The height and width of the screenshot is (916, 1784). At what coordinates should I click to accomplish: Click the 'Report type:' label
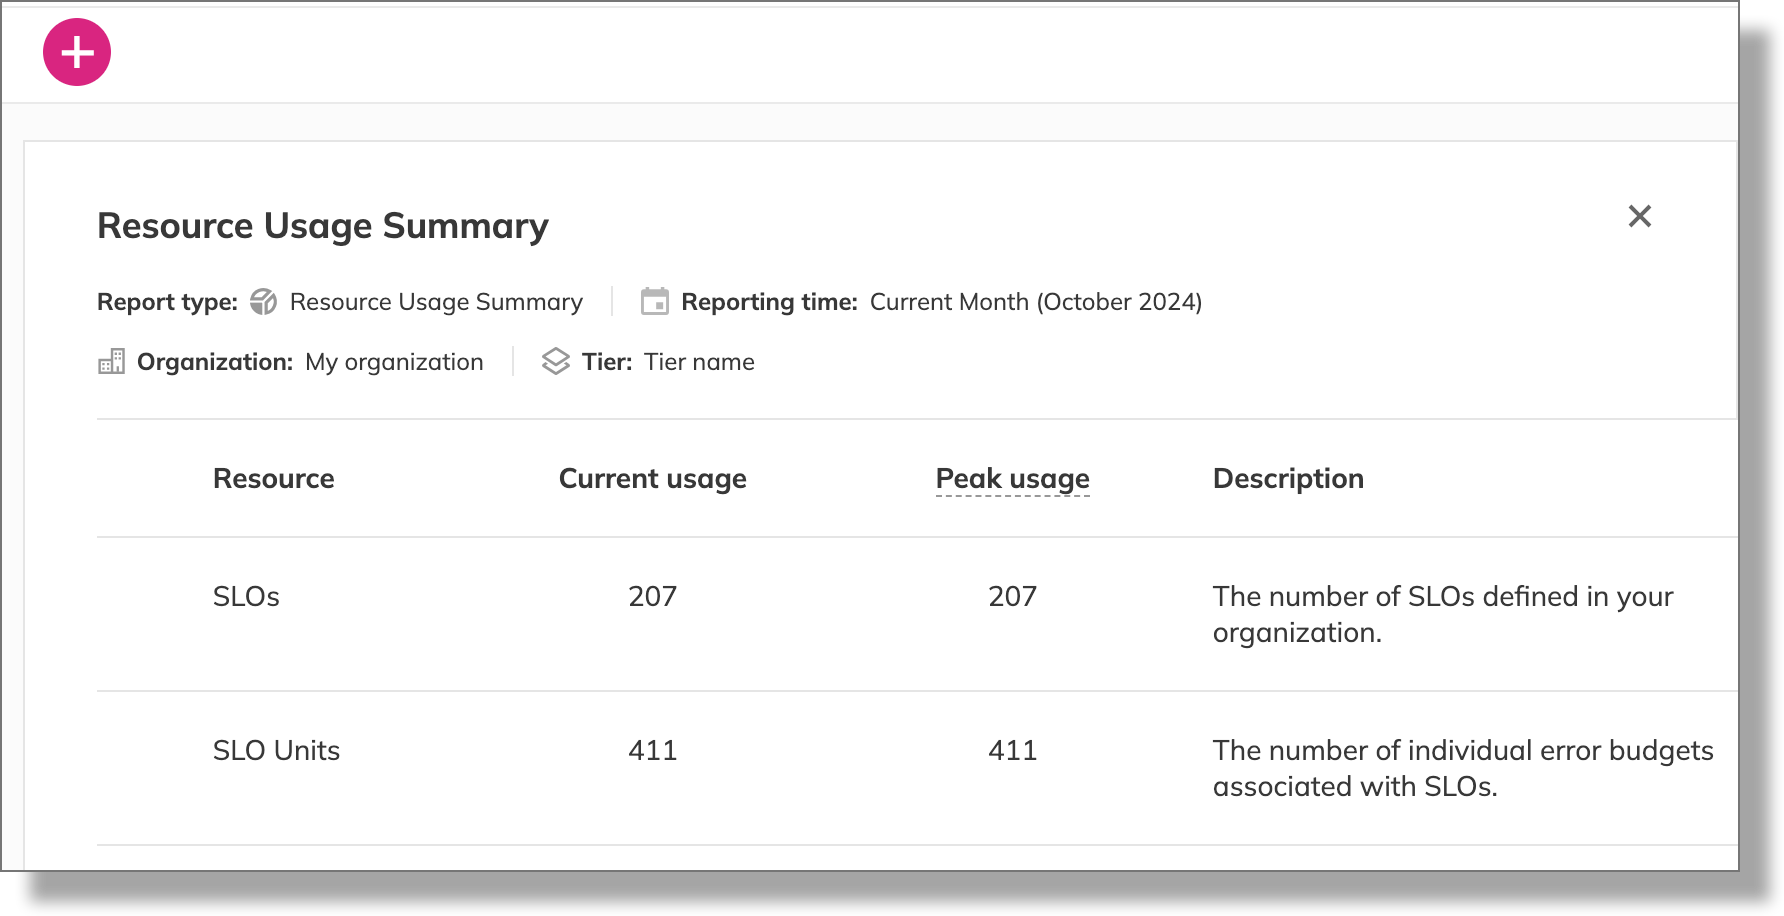[167, 302]
